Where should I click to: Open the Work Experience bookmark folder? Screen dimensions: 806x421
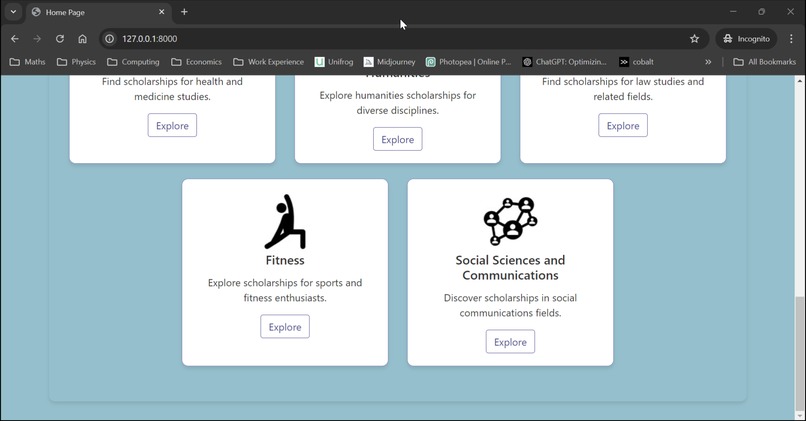click(268, 62)
